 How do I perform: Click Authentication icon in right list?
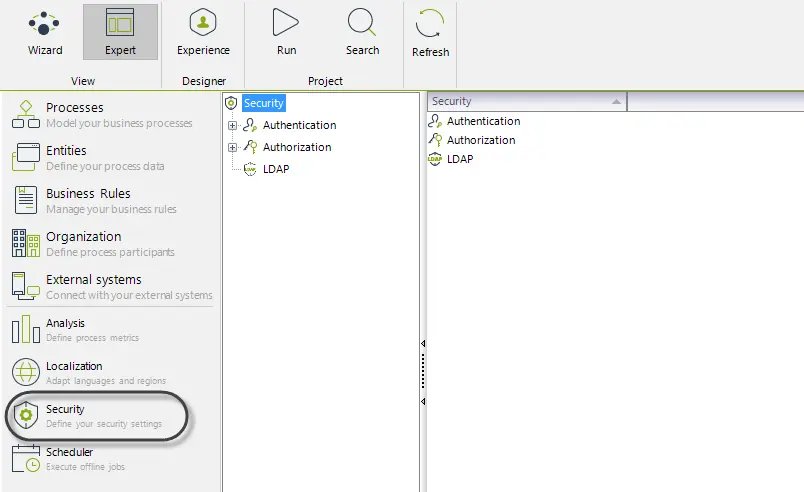tap(435, 121)
